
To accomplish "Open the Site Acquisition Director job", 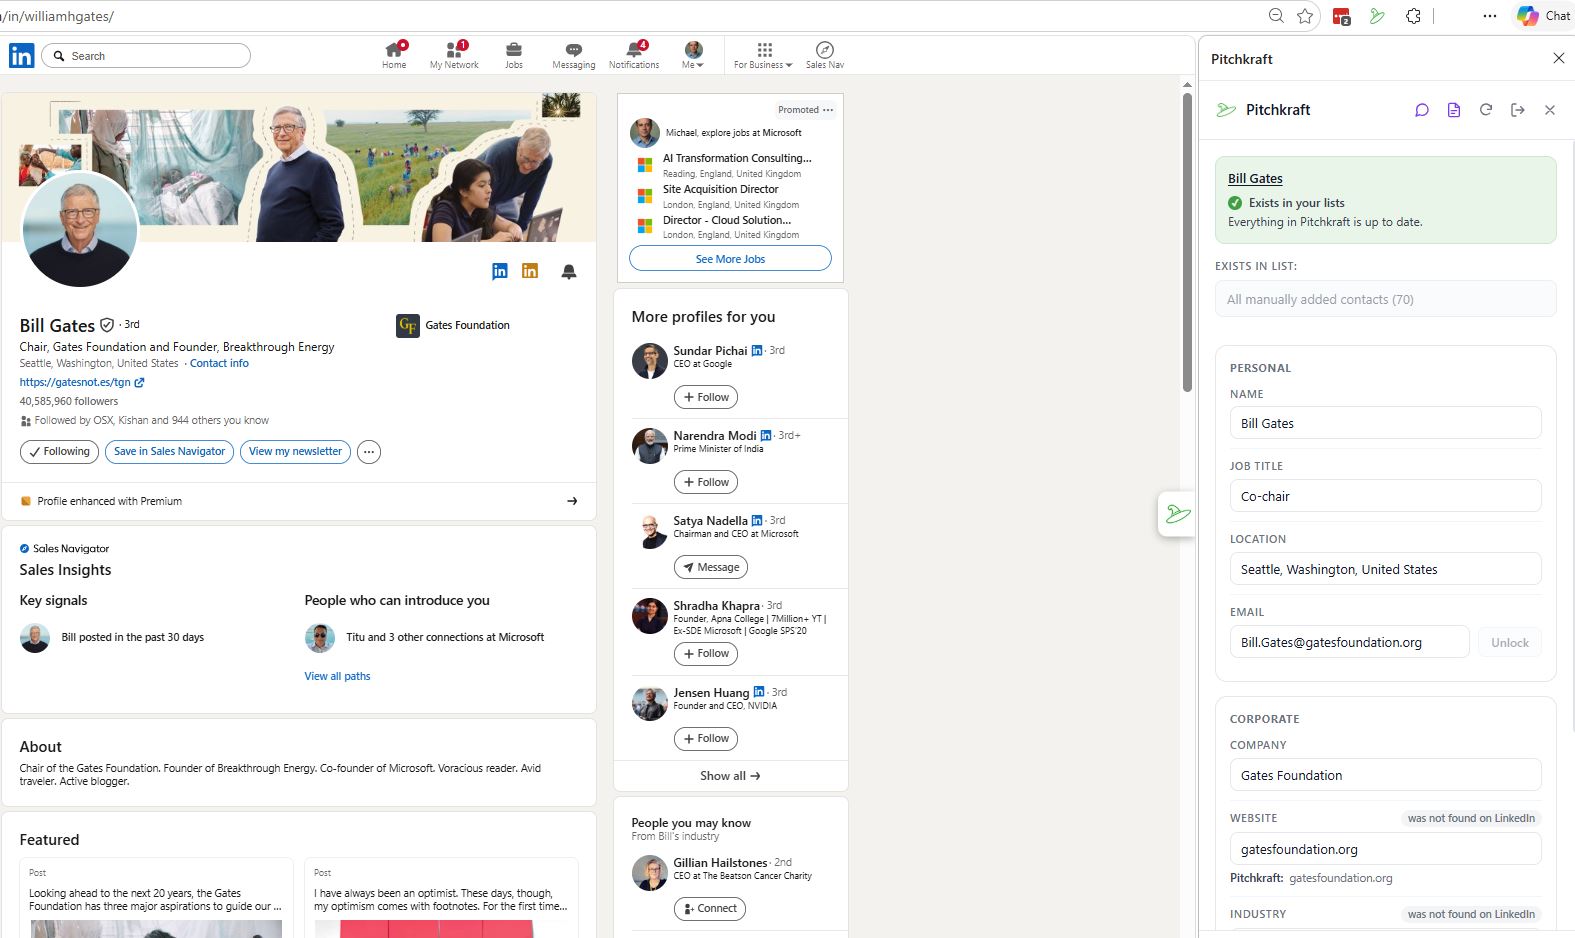I will coord(720,189).
